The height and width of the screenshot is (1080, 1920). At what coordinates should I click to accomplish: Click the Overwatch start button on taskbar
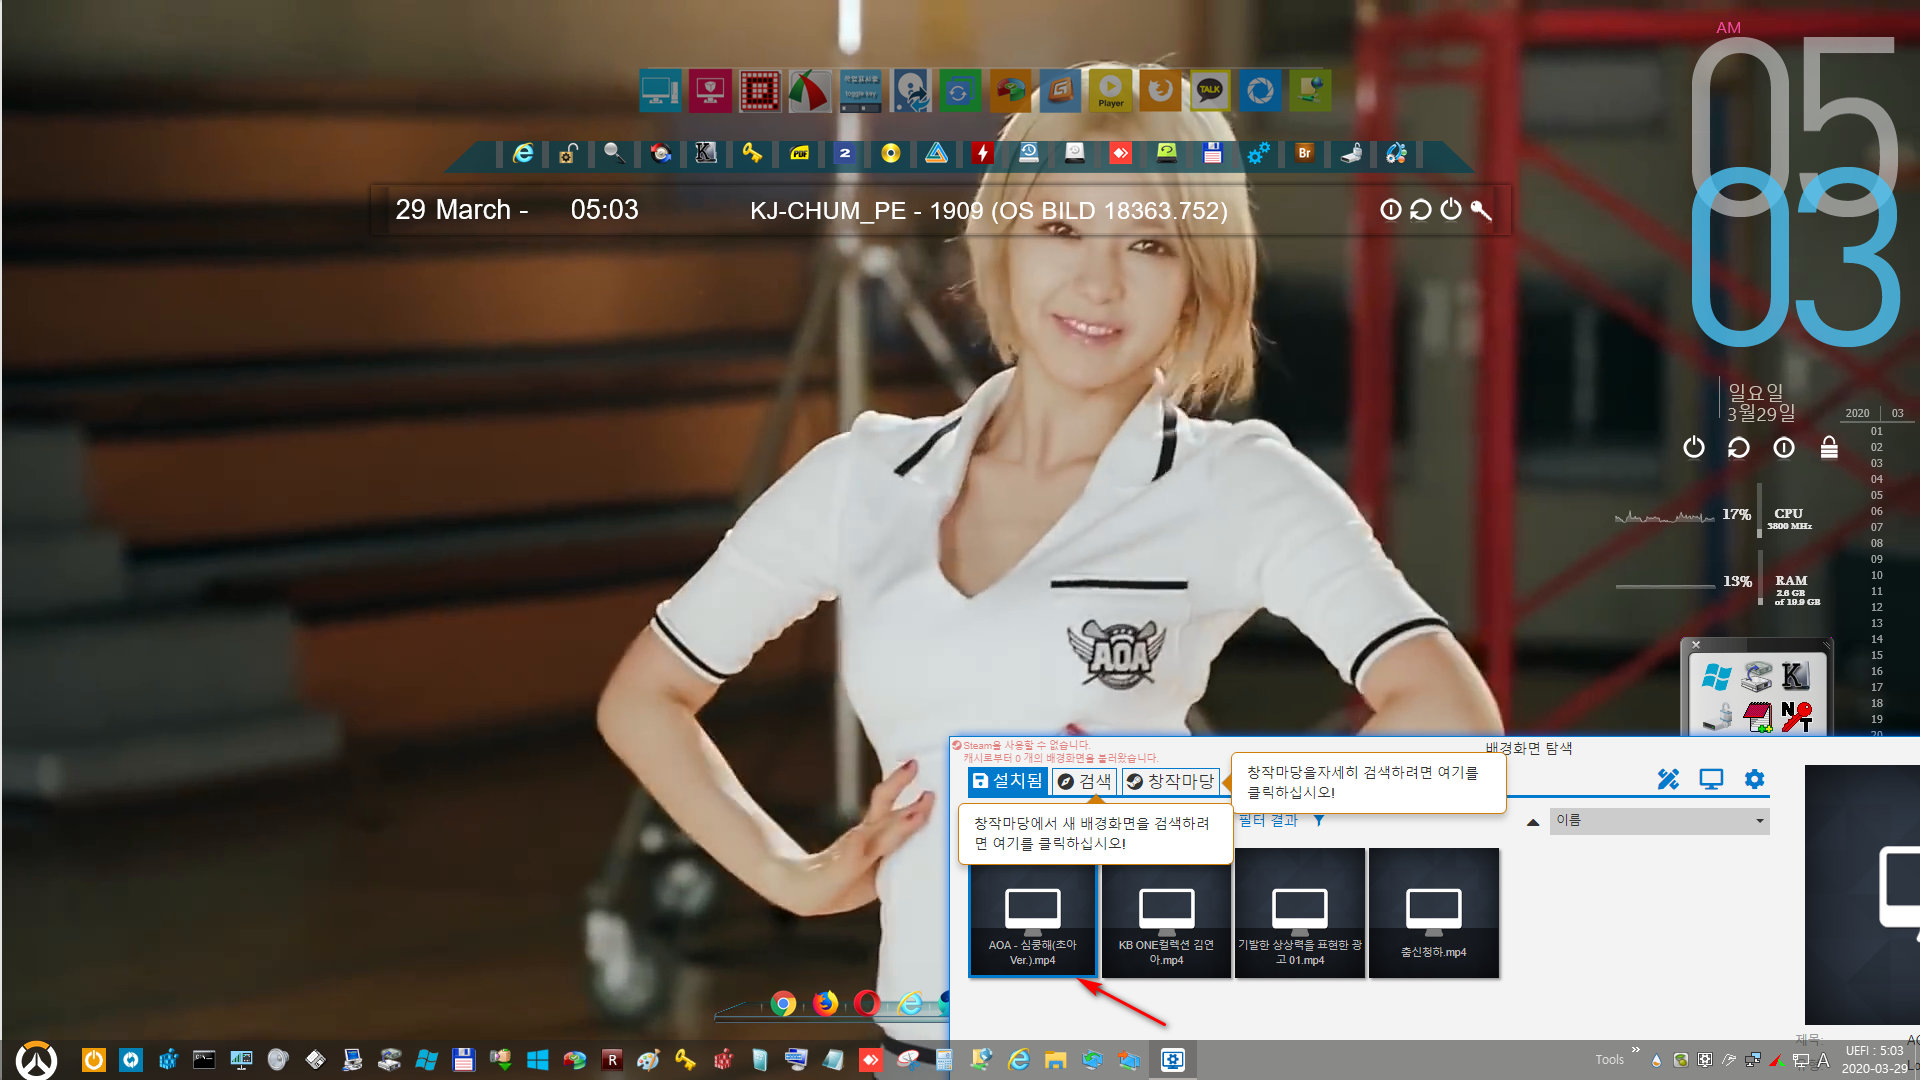[37, 1060]
